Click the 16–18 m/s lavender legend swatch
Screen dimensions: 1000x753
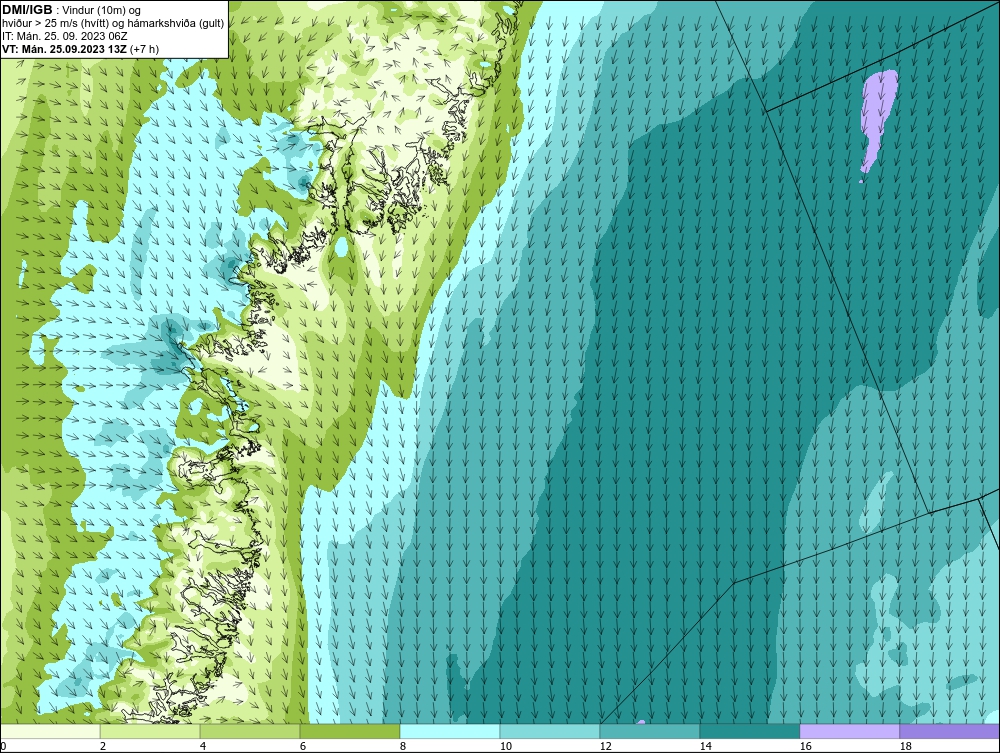tap(849, 731)
